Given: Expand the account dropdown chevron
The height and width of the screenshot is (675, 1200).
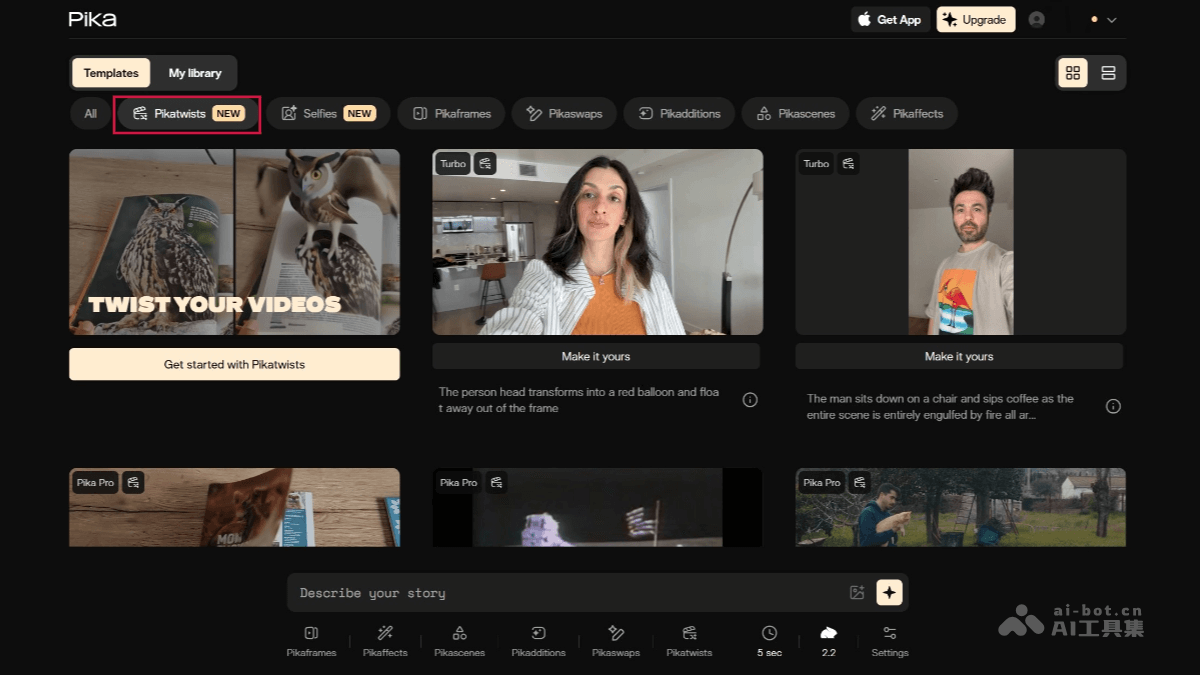Looking at the screenshot, I should click(1111, 20).
